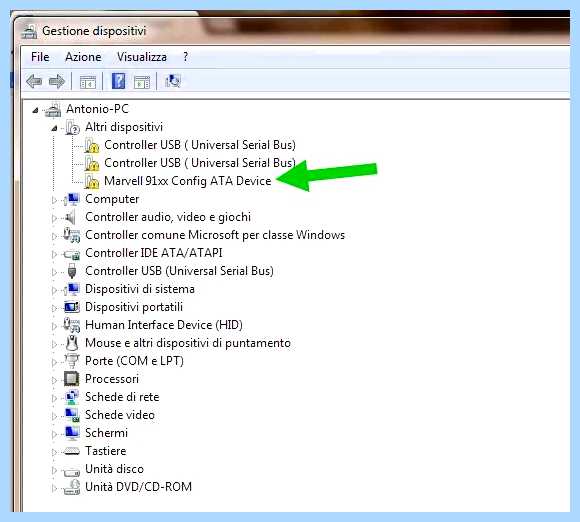
Task: Select the Antonio-PC root label
Action: tap(97, 109)
